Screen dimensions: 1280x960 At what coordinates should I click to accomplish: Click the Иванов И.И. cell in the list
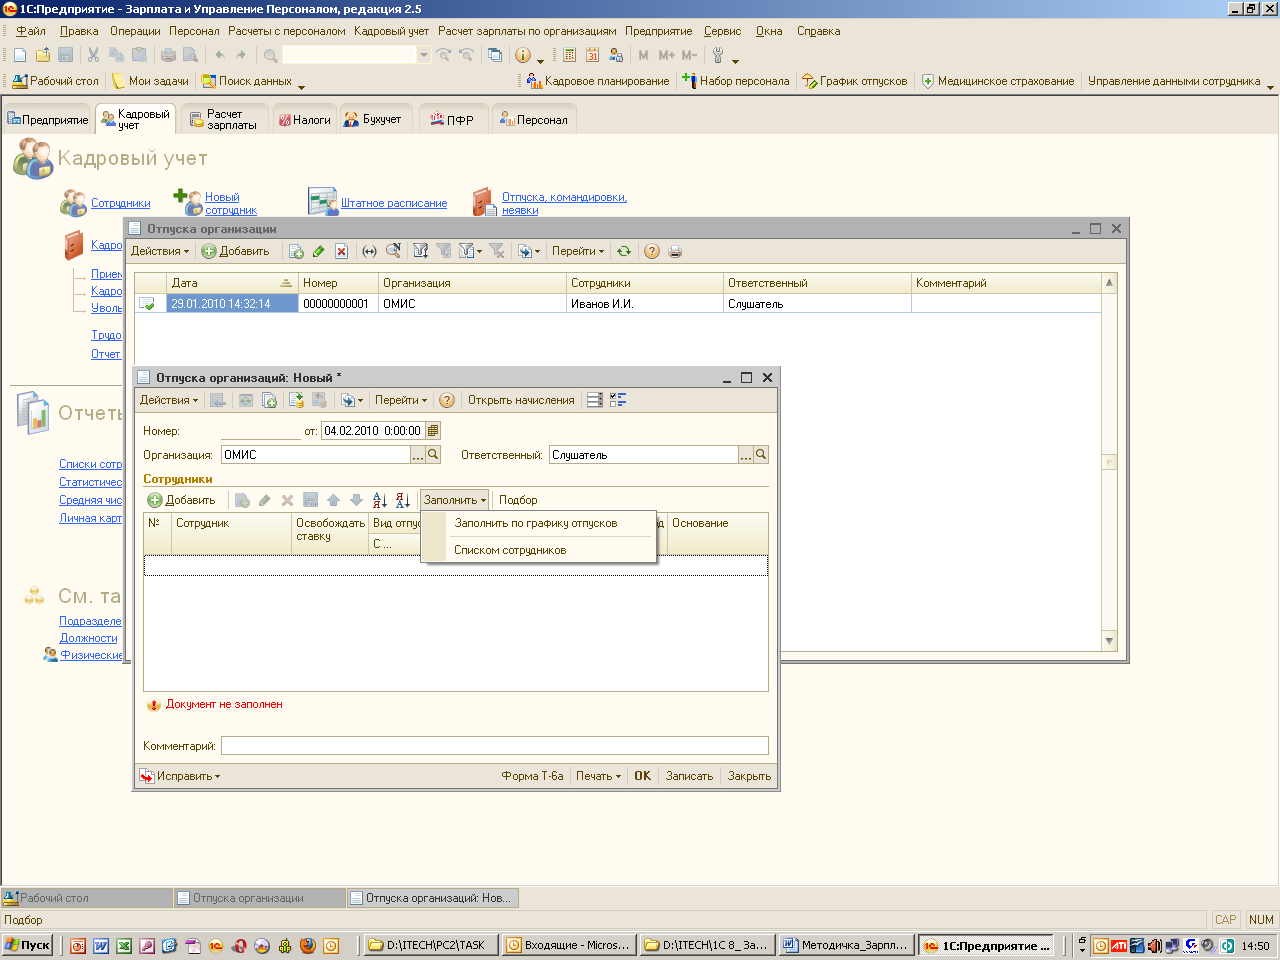click(x=645, y=304)
